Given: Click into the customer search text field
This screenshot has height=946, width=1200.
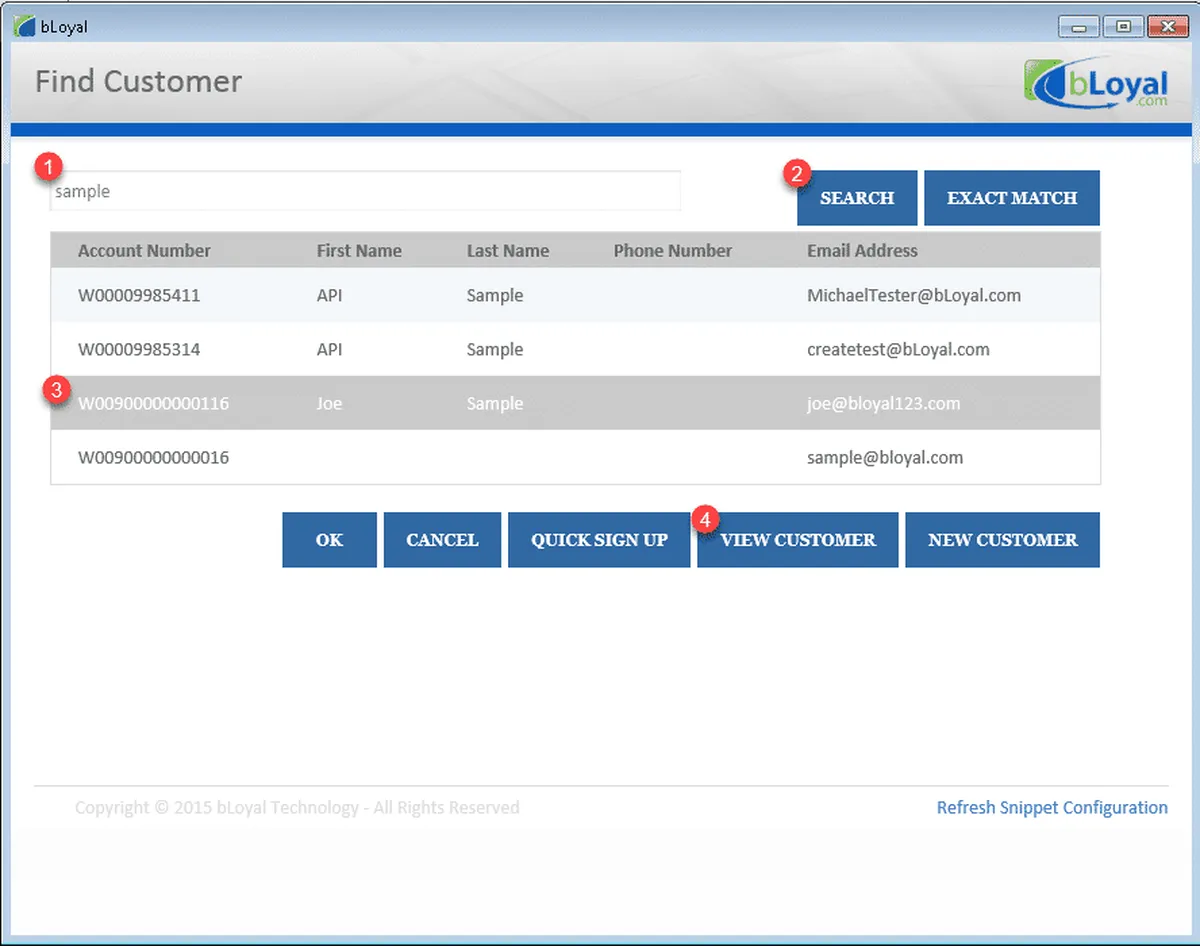Looking at the screenshot, I should tap(366, 192).
